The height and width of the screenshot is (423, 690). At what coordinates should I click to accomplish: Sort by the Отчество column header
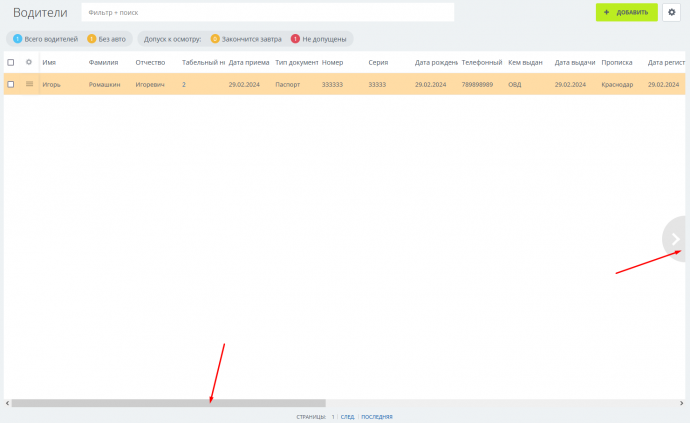150,63
